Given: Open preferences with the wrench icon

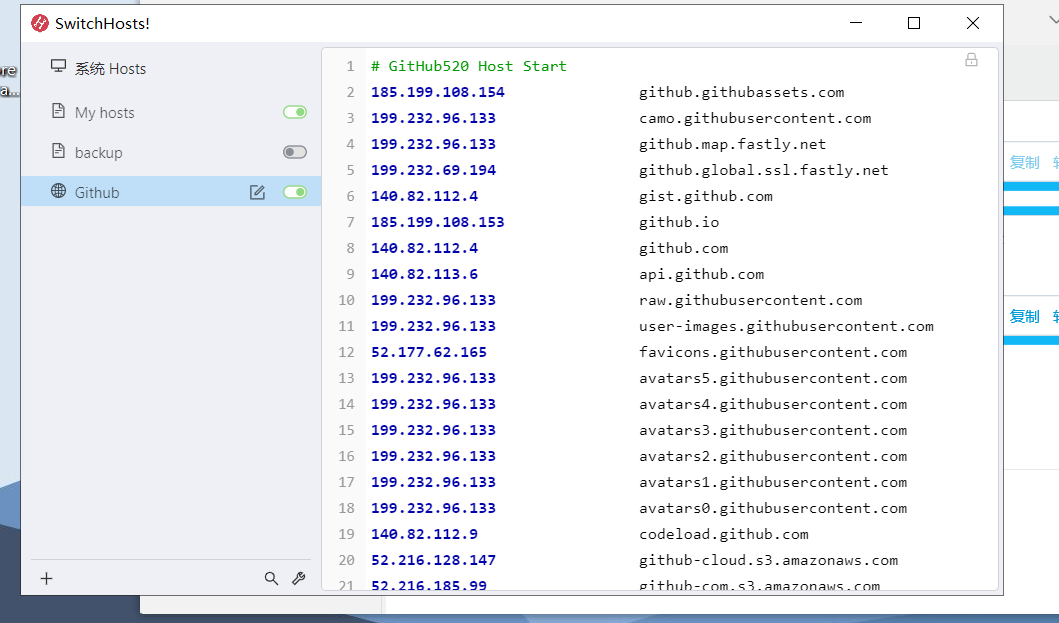Looking at the screenshot, I should (299, 578).
